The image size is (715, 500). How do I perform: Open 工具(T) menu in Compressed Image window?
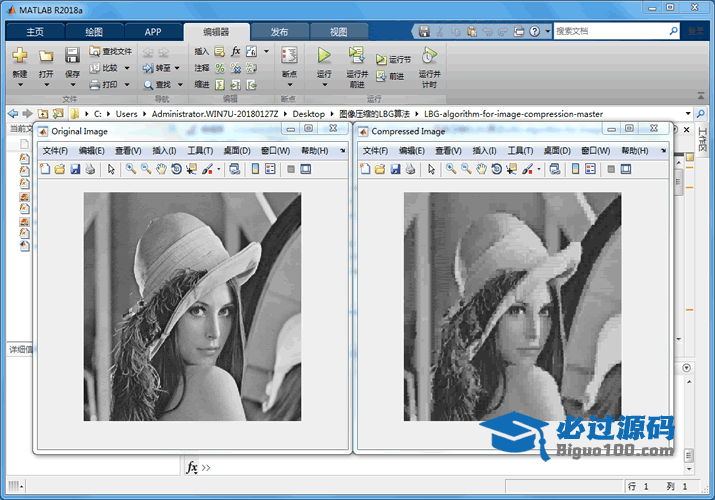coord(520,150)
